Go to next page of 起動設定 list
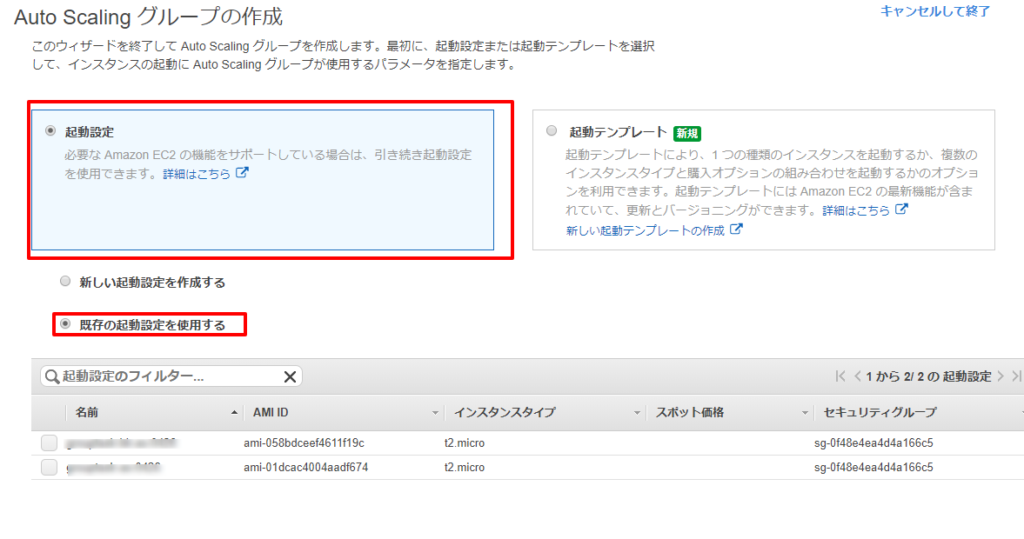1024x539 pixels. coord(1001,377)
